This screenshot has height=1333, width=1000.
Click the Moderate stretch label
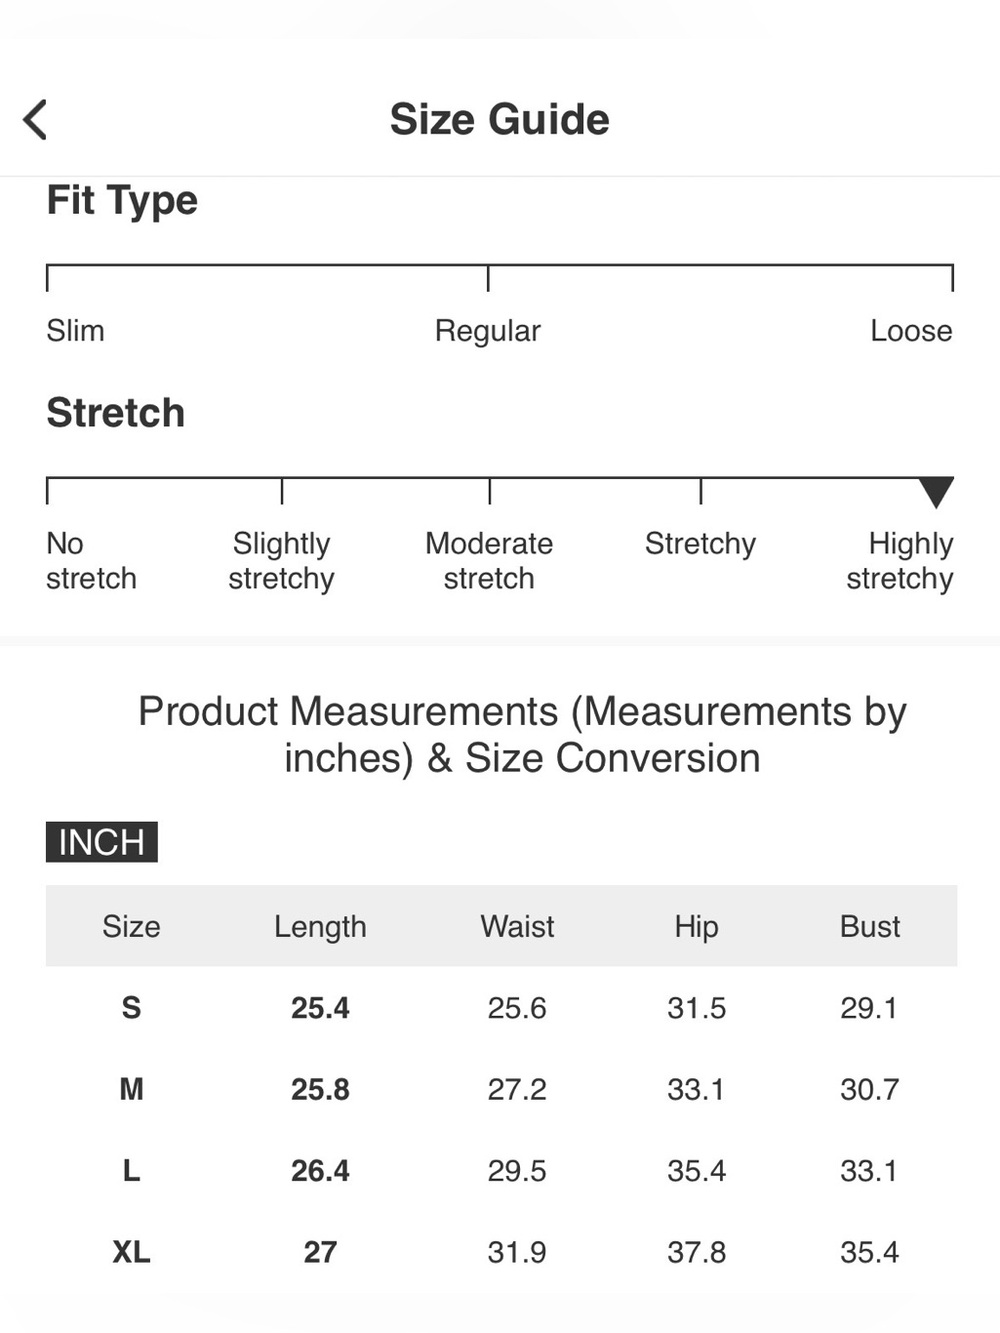coord(489,561)
